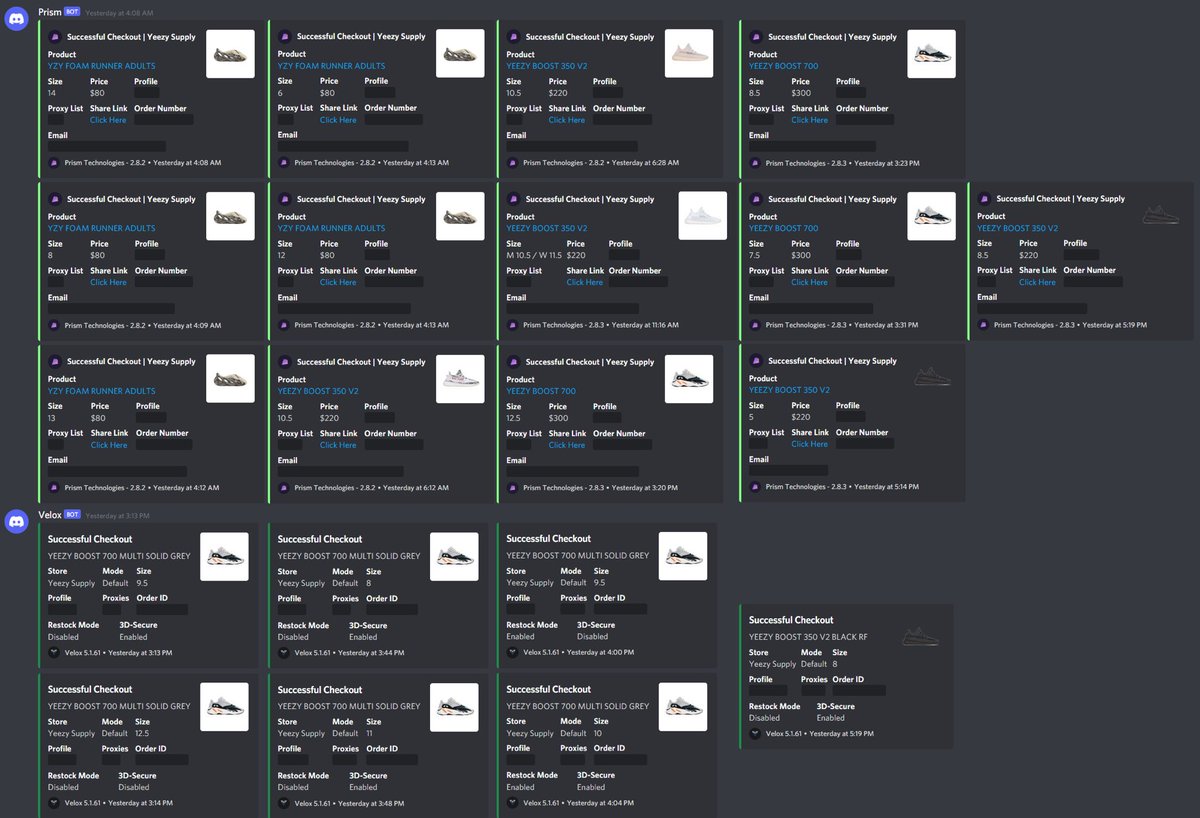Click Prism footer icon beside 3:23 PM timestamp
This screenshot has width=1200, height=818.
point(755,163)
